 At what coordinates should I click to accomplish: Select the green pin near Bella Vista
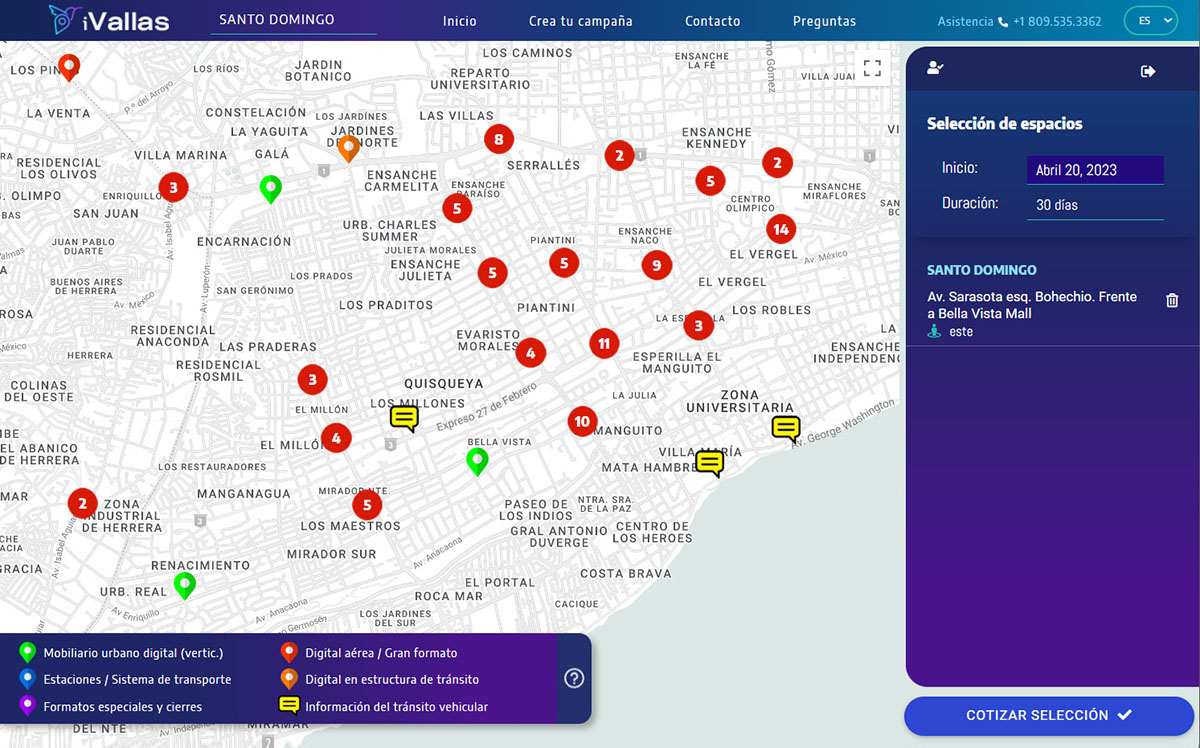point(477,460)
